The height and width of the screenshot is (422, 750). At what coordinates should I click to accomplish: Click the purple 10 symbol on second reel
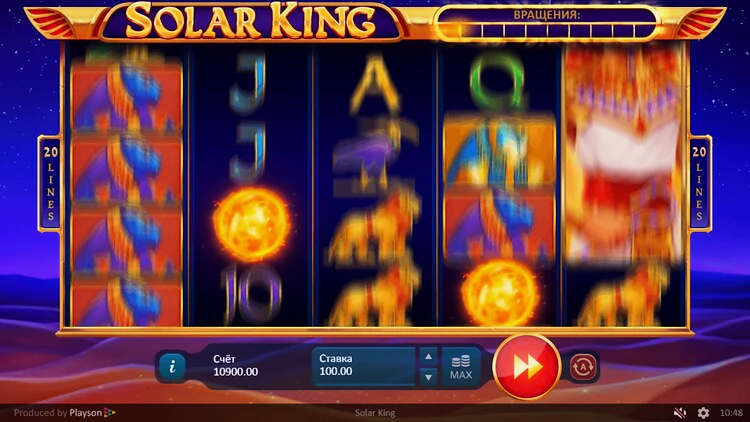[252, 294]
